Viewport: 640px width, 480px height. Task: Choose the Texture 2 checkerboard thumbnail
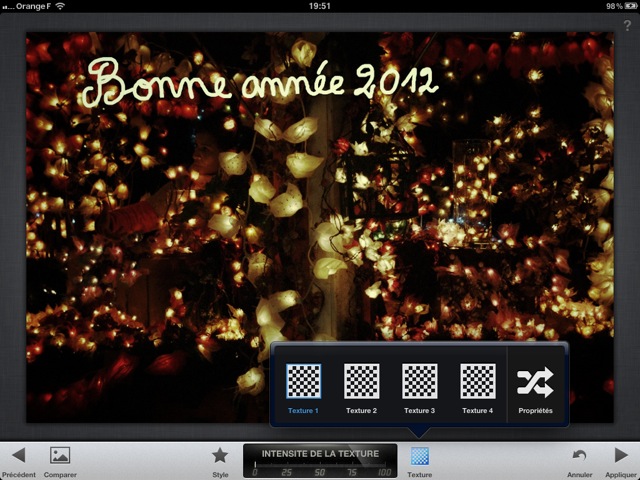[x=361, y=382]
